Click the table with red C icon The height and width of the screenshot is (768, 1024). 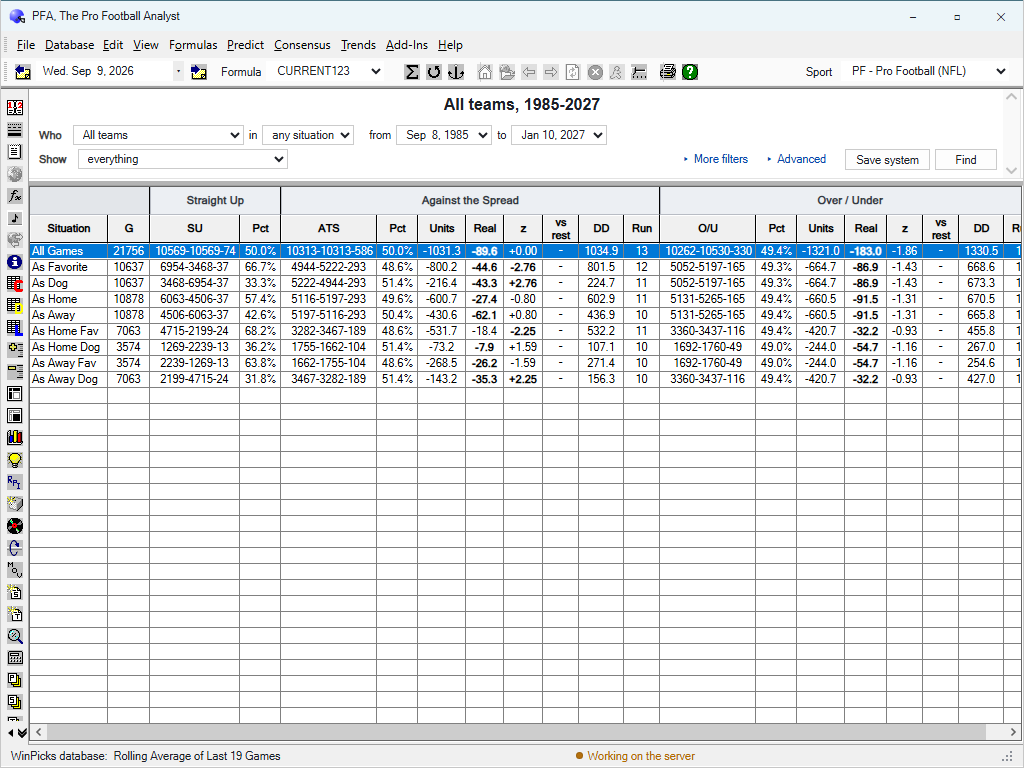tap(14, 283)
